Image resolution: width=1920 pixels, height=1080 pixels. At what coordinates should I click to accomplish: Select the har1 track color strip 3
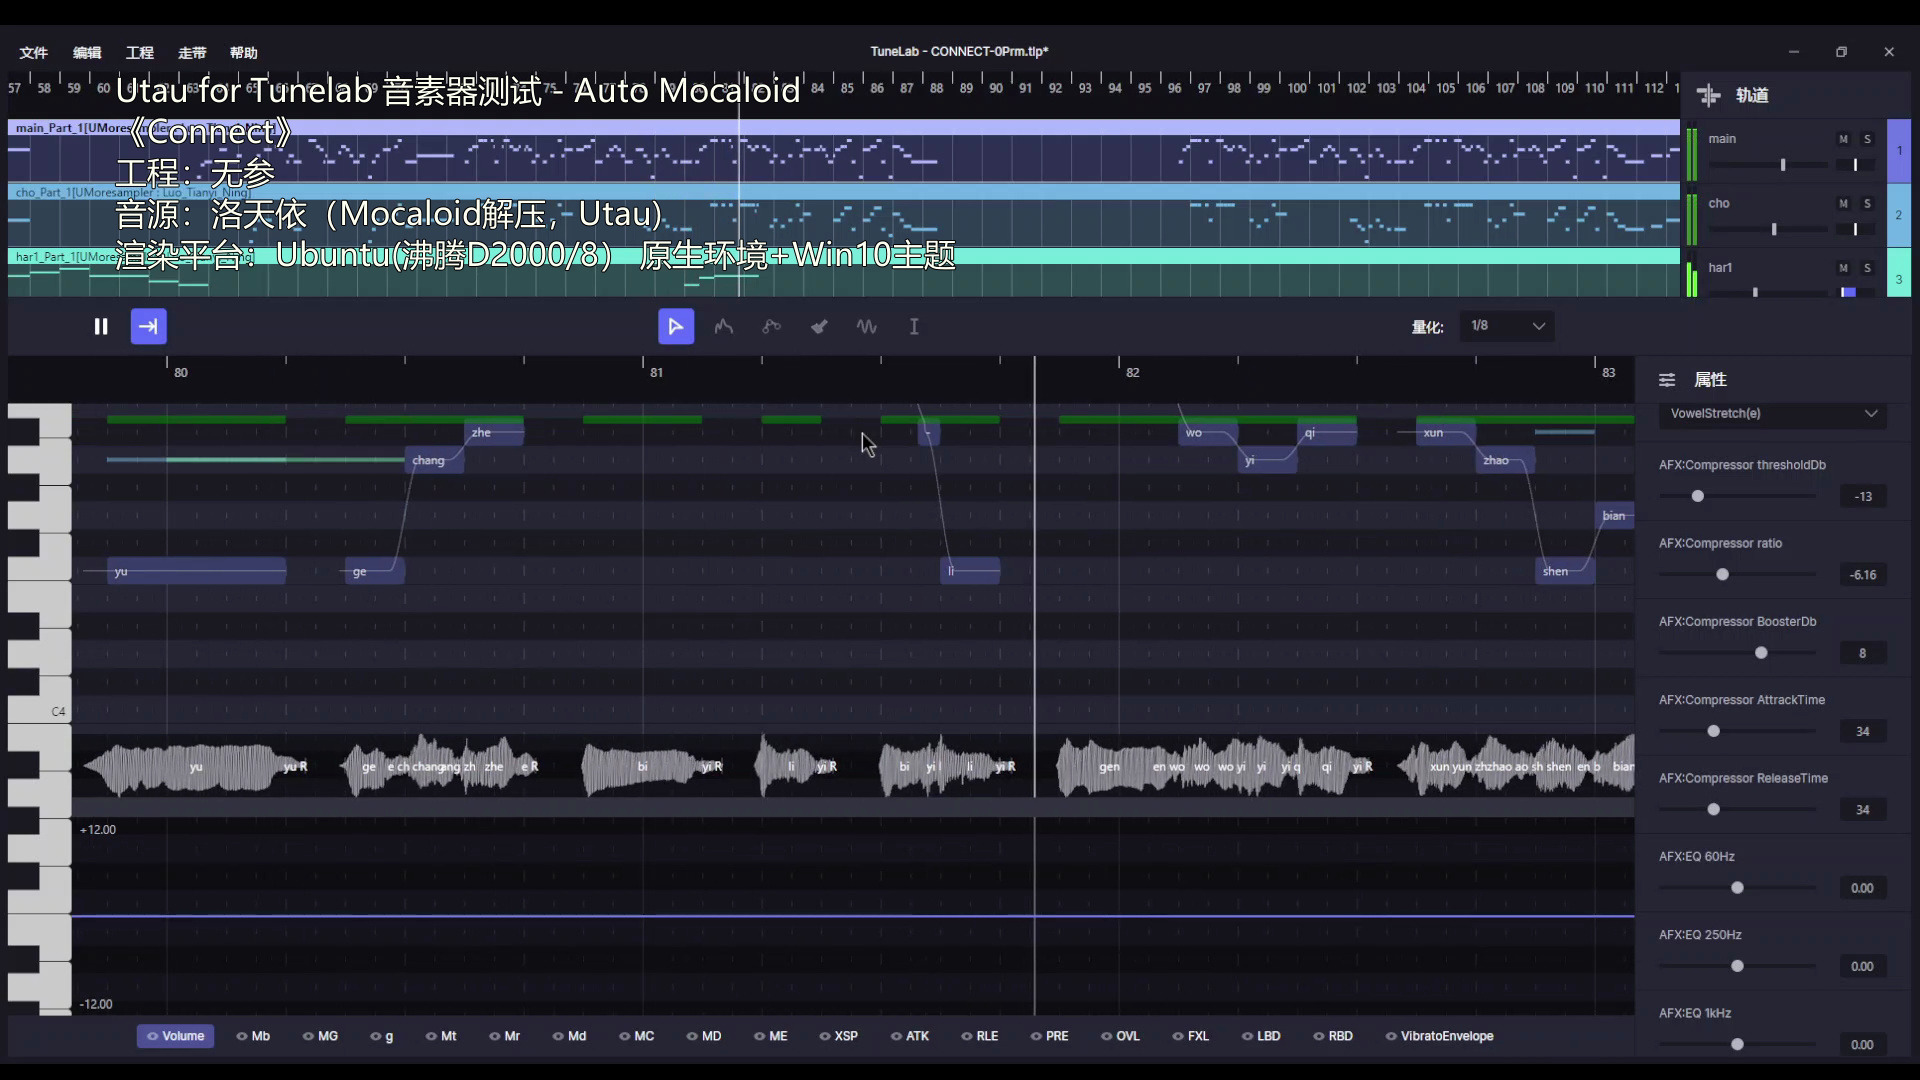(1898, 272)
